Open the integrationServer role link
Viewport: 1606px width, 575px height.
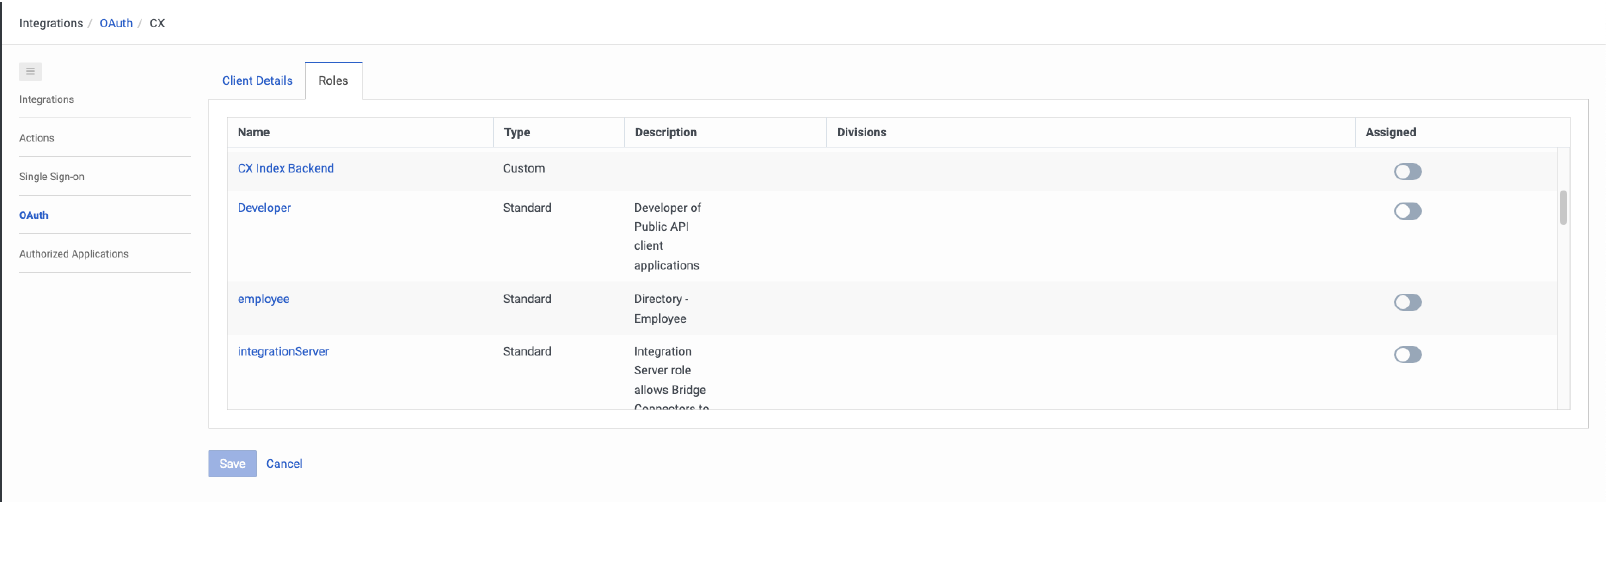[x=283, y=352]
